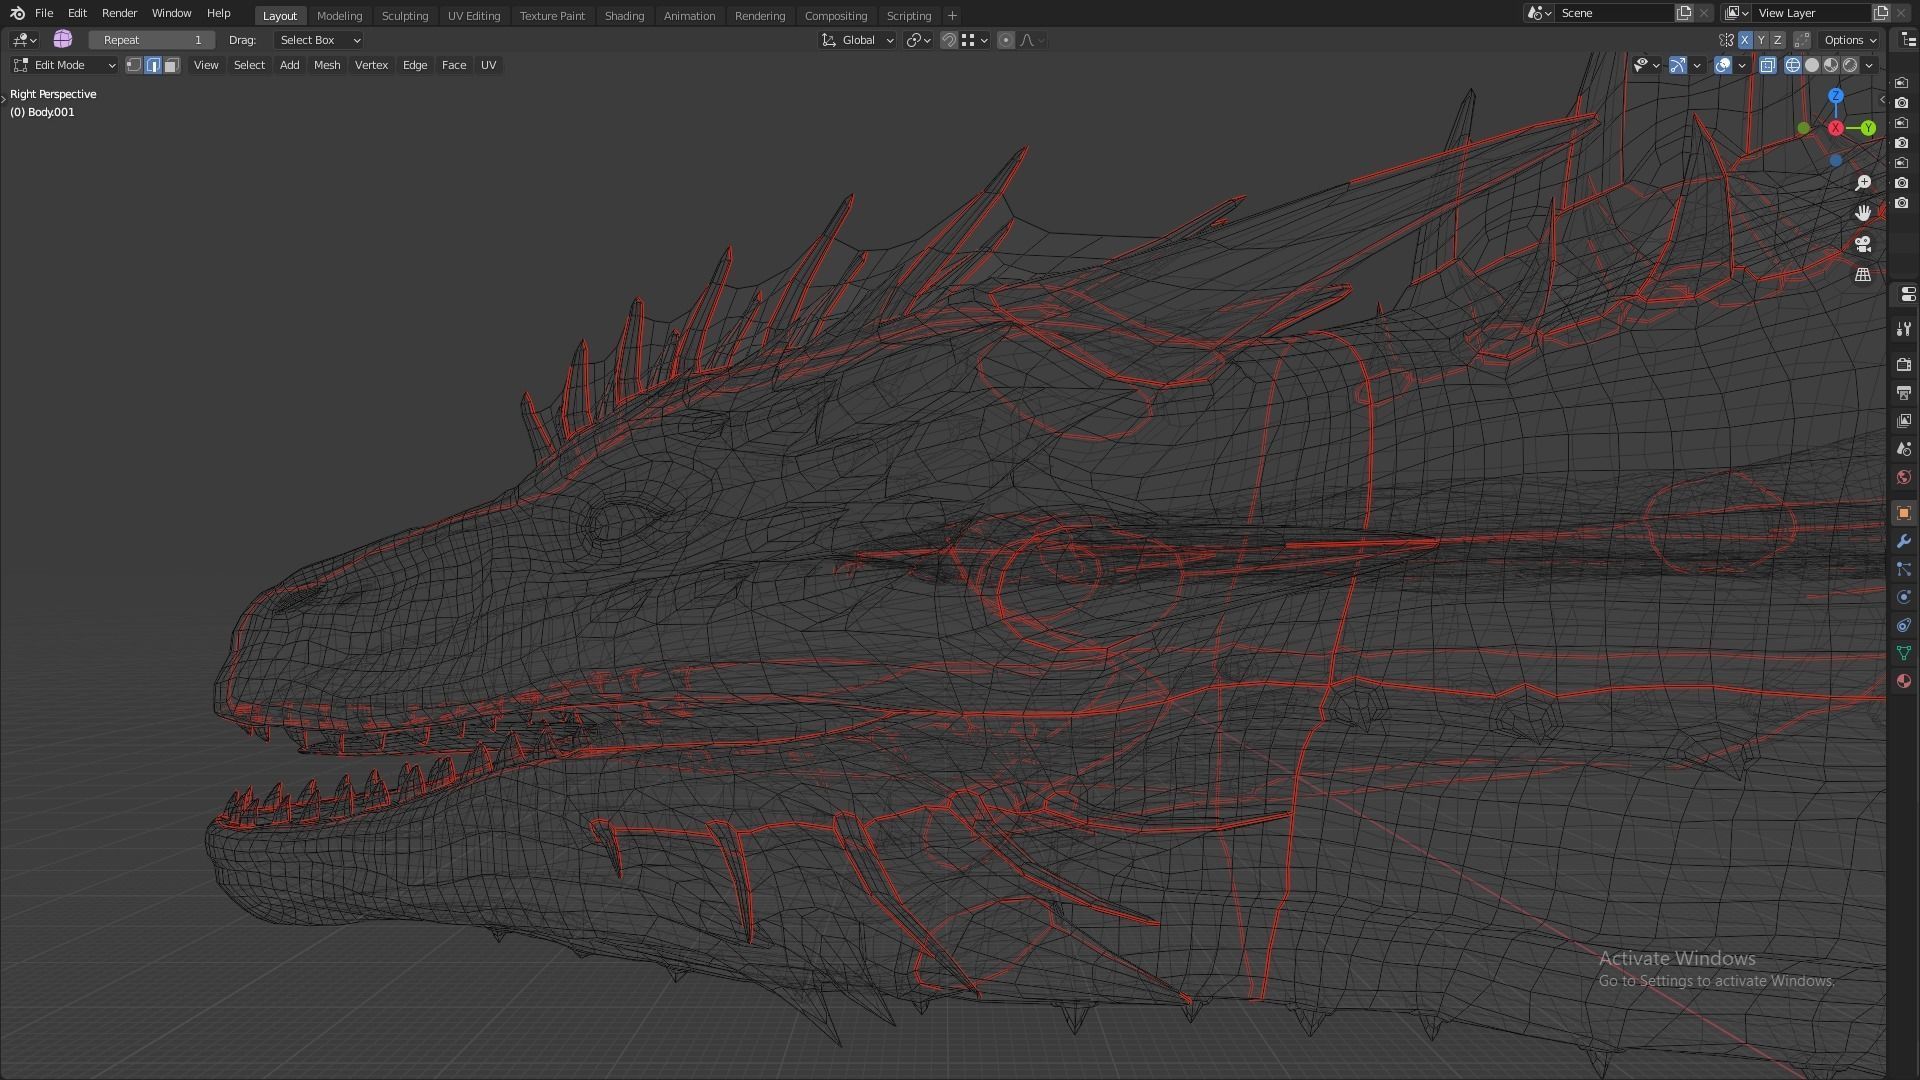
Task: Open the snapping options grid dropdown
Action: 975,40
